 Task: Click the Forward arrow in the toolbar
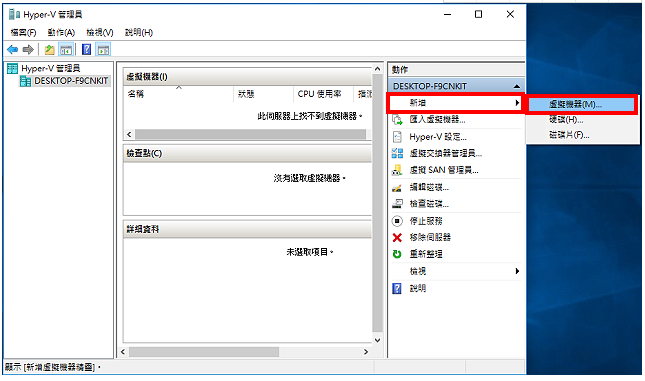[x=28, y=50]
